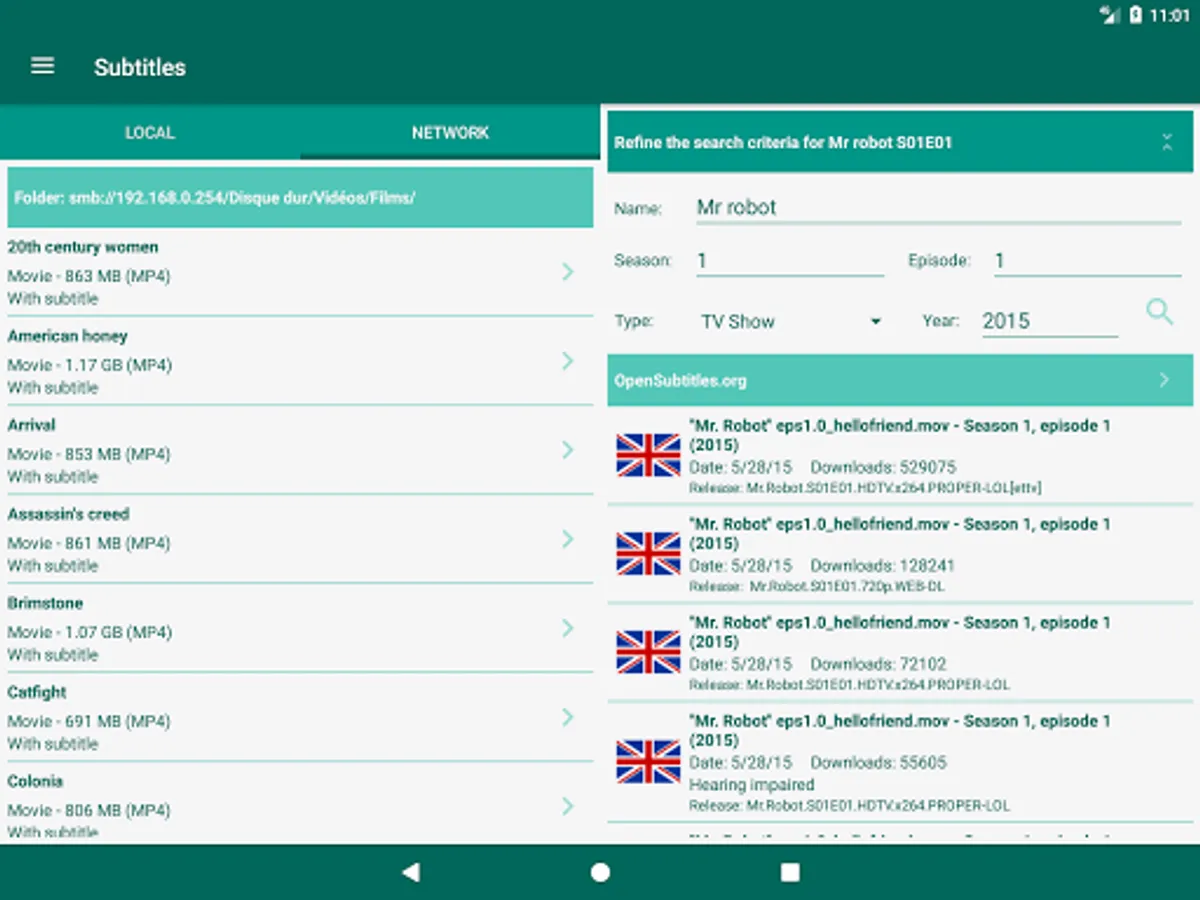The height and width of the screenshot is (900, 1200).
Task: Click Movie - 863 MB (MP4) details
Action: [x=89, y=276]
